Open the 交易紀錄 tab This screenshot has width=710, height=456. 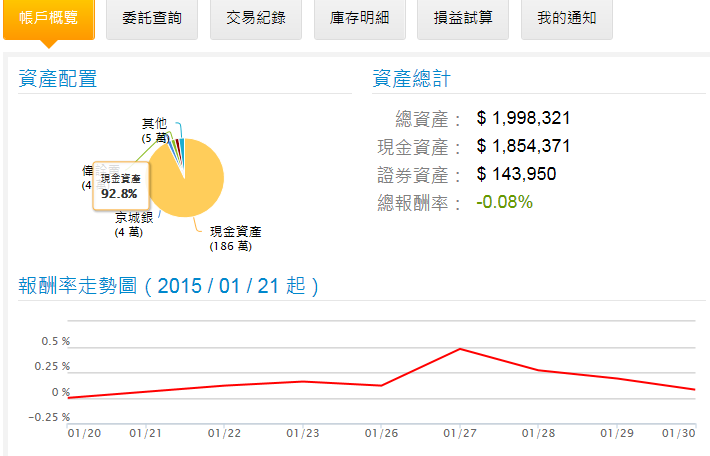point(255,19)
